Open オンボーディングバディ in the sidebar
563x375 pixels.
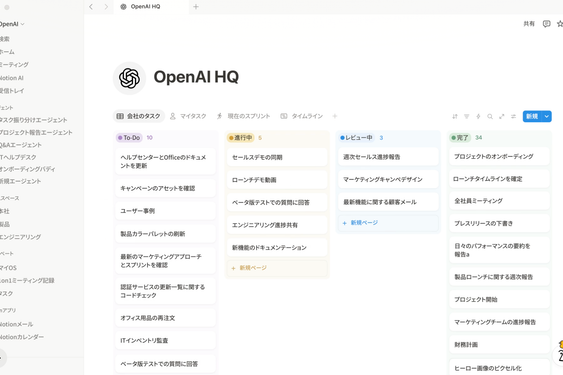coord(27,169)
